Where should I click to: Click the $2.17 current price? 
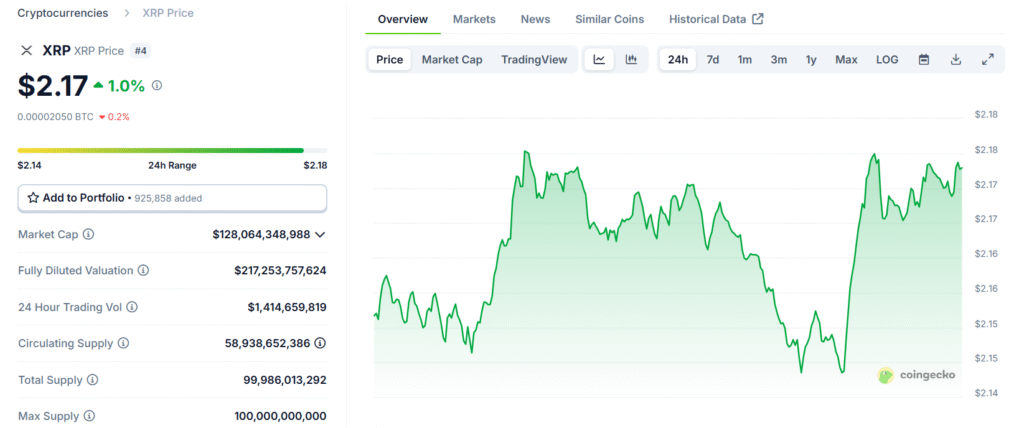(x=53, y=86)
